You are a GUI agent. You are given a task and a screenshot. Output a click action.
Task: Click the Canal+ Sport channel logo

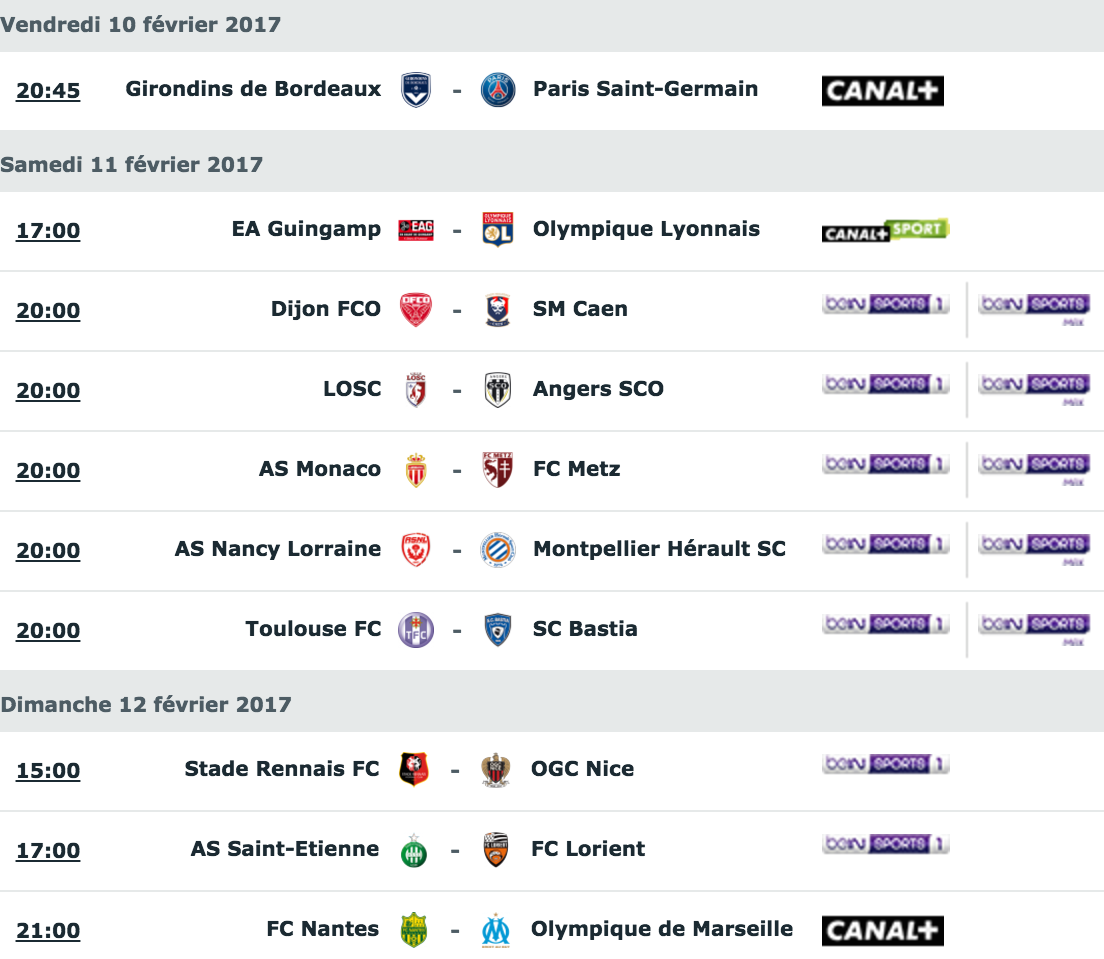pyautogui.click(x=886, y=230)
